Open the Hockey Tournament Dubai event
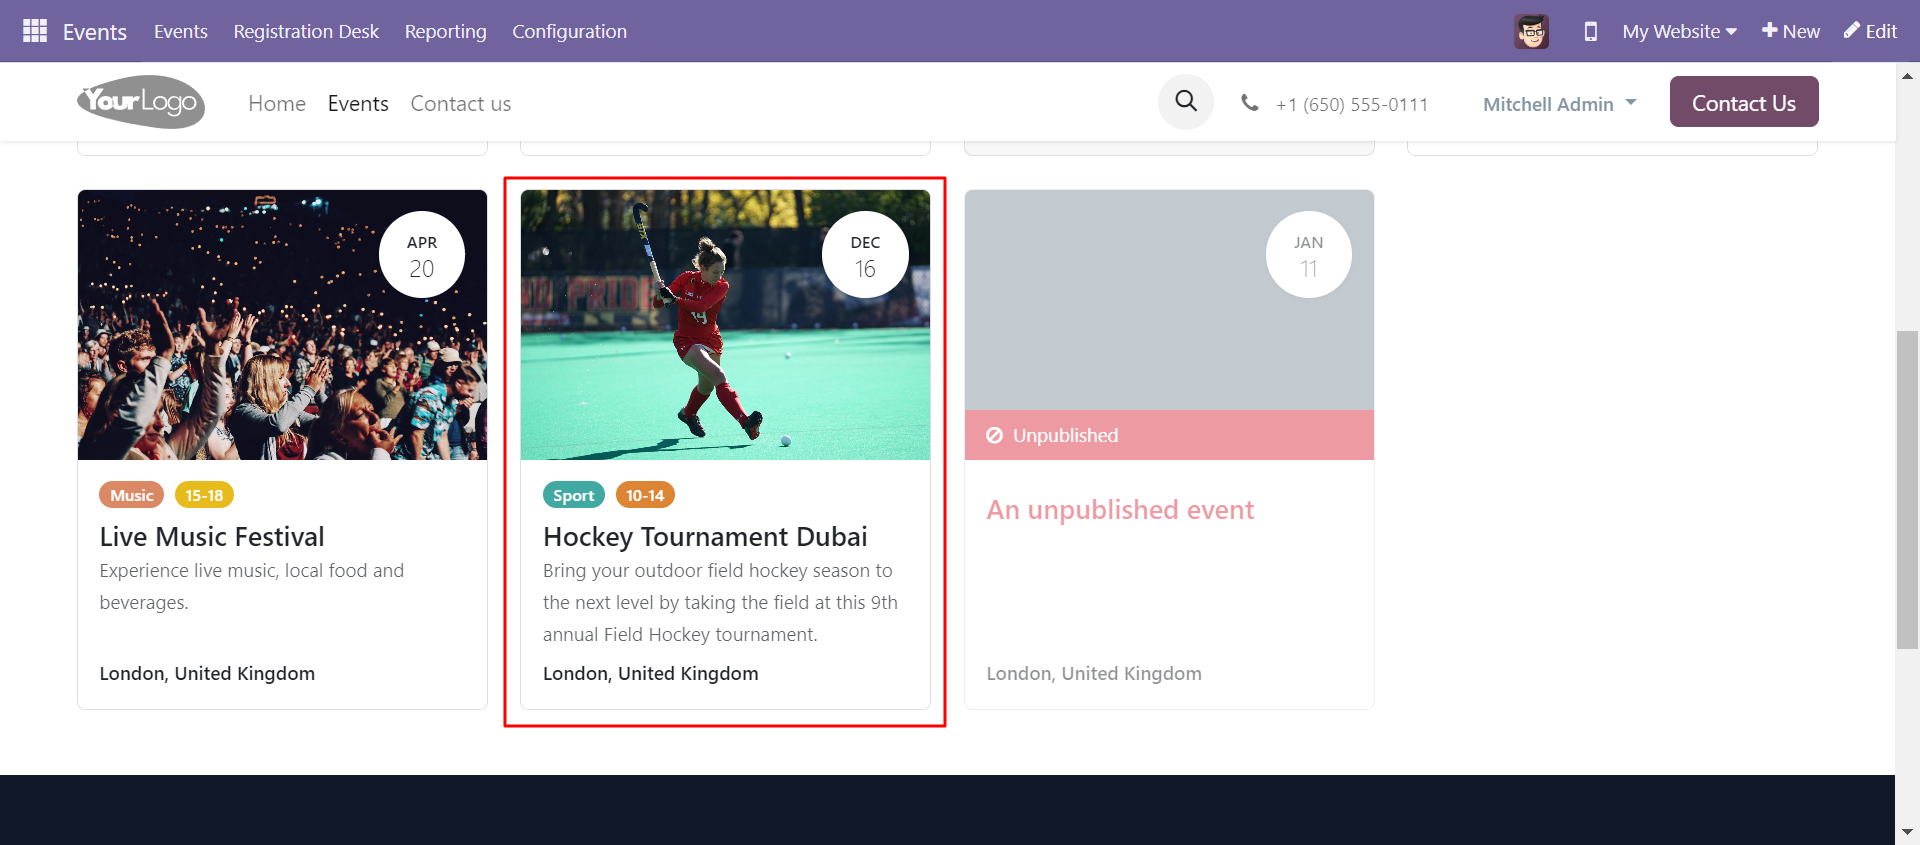 [x=705, y=537]
